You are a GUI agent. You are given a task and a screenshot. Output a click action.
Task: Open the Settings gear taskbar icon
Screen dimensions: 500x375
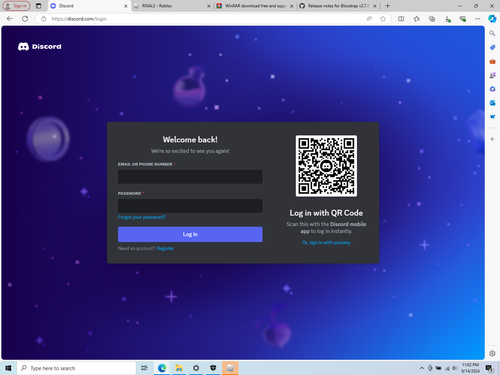(x=196, y=368)
